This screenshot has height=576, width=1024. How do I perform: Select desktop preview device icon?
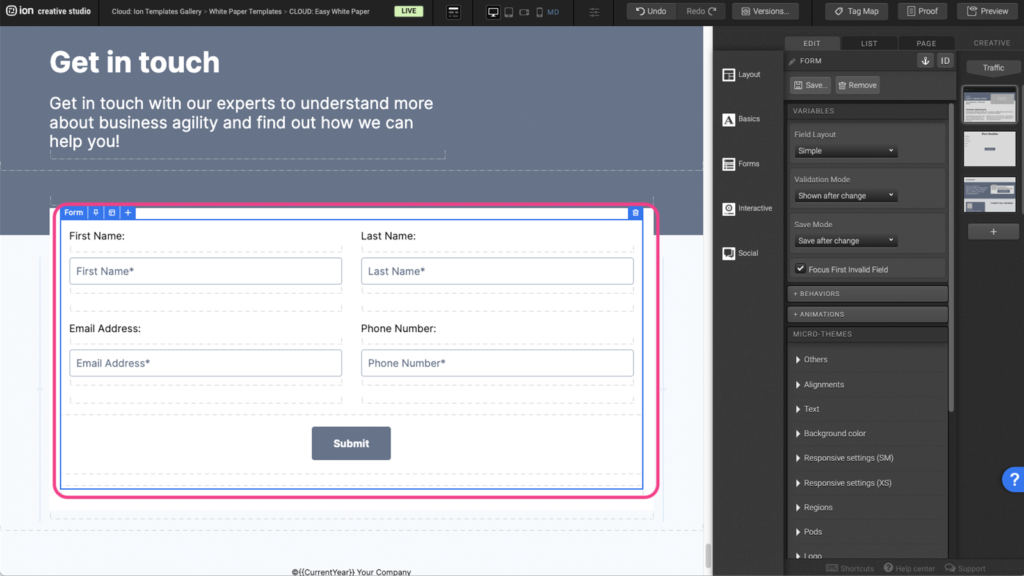(x=493, y=12)
